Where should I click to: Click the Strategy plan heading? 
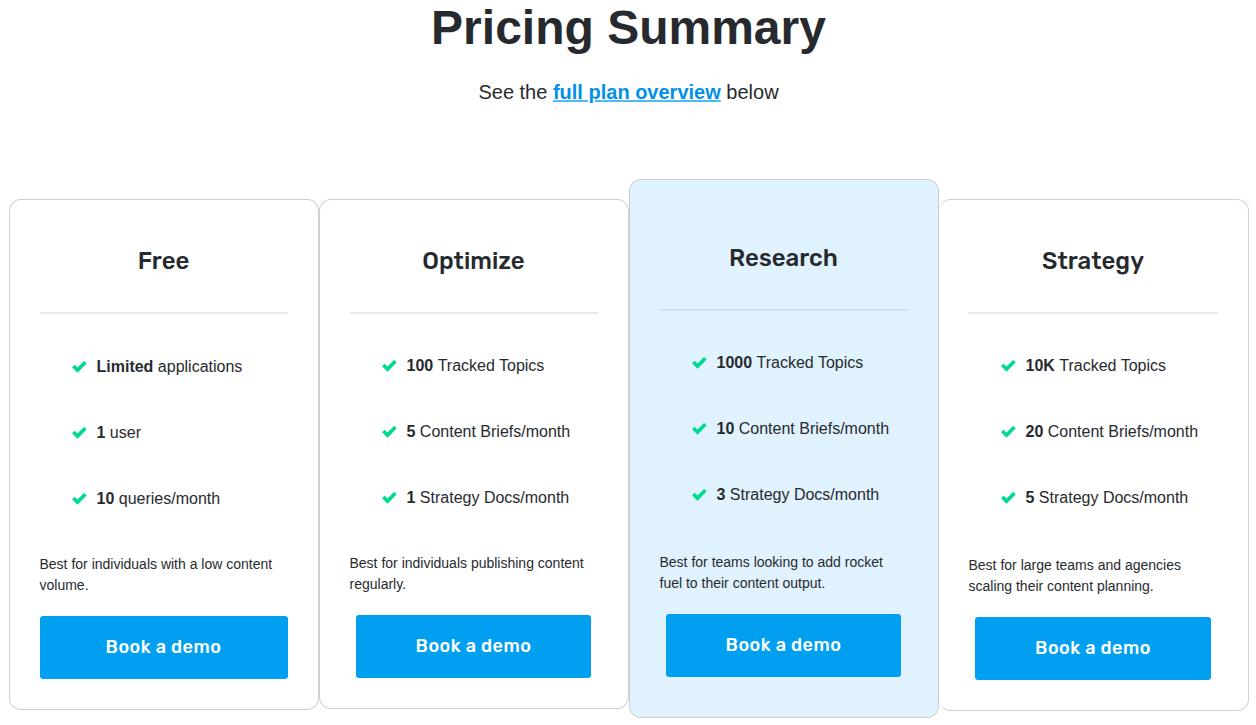pyautogui.click(x=1092, y=261)
